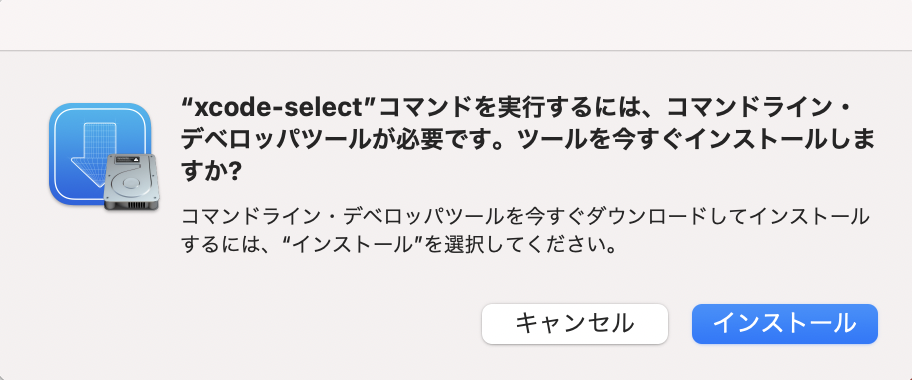This screenshot has width=912, height=380.
Task: Click 選択してください in the description
Action: coord(526,244)
